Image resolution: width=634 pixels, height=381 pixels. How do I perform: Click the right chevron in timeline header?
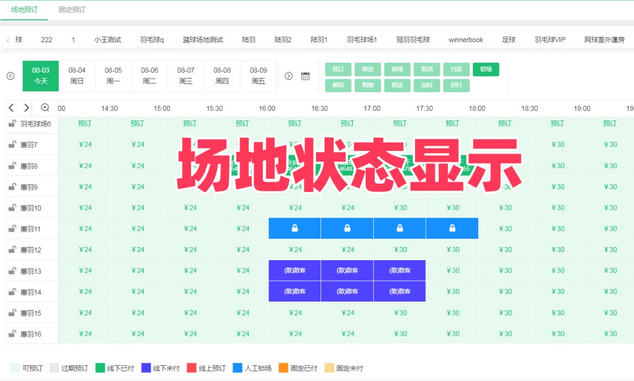click(26, 108)
